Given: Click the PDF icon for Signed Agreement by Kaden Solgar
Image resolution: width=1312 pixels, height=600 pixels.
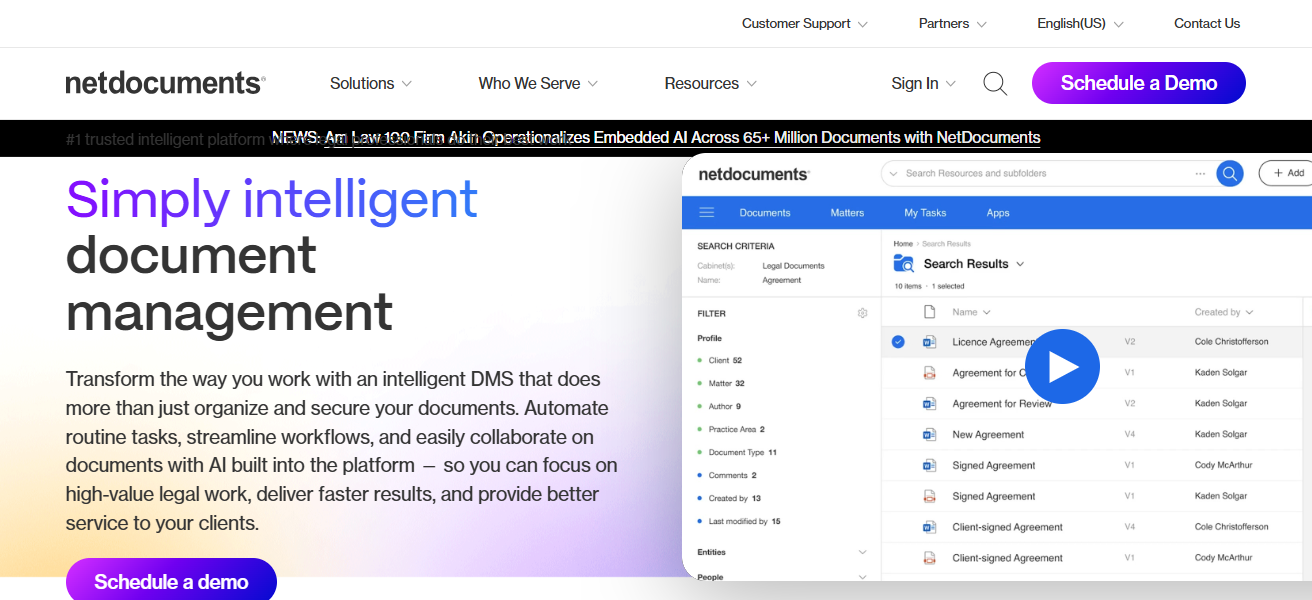Looking at the screenshot, I should click(929, 497).
